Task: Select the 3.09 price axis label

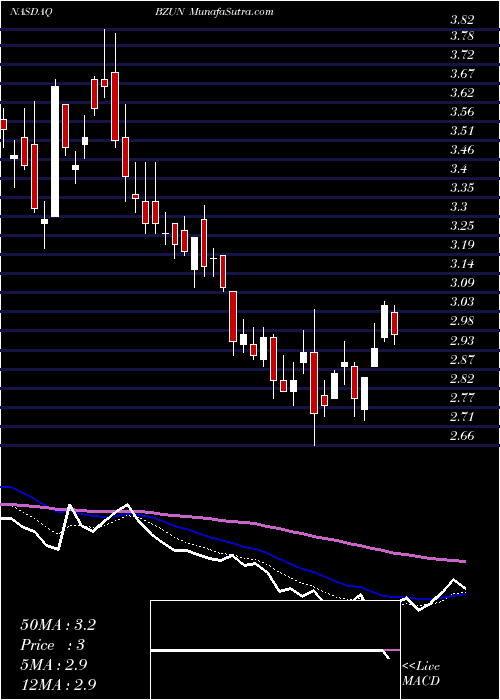Action: [462, 283]
